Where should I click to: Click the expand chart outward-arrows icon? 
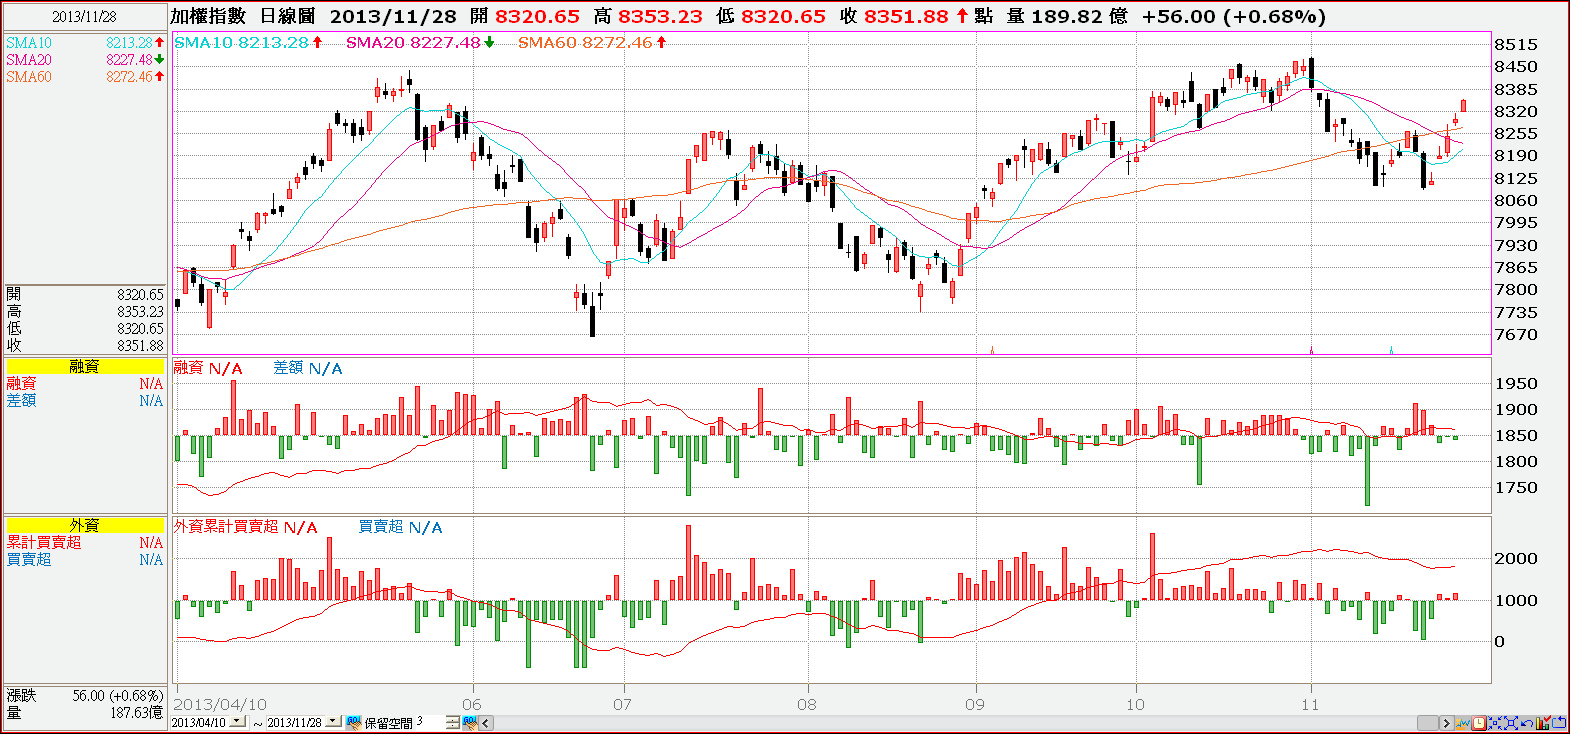click(1511, 723)
